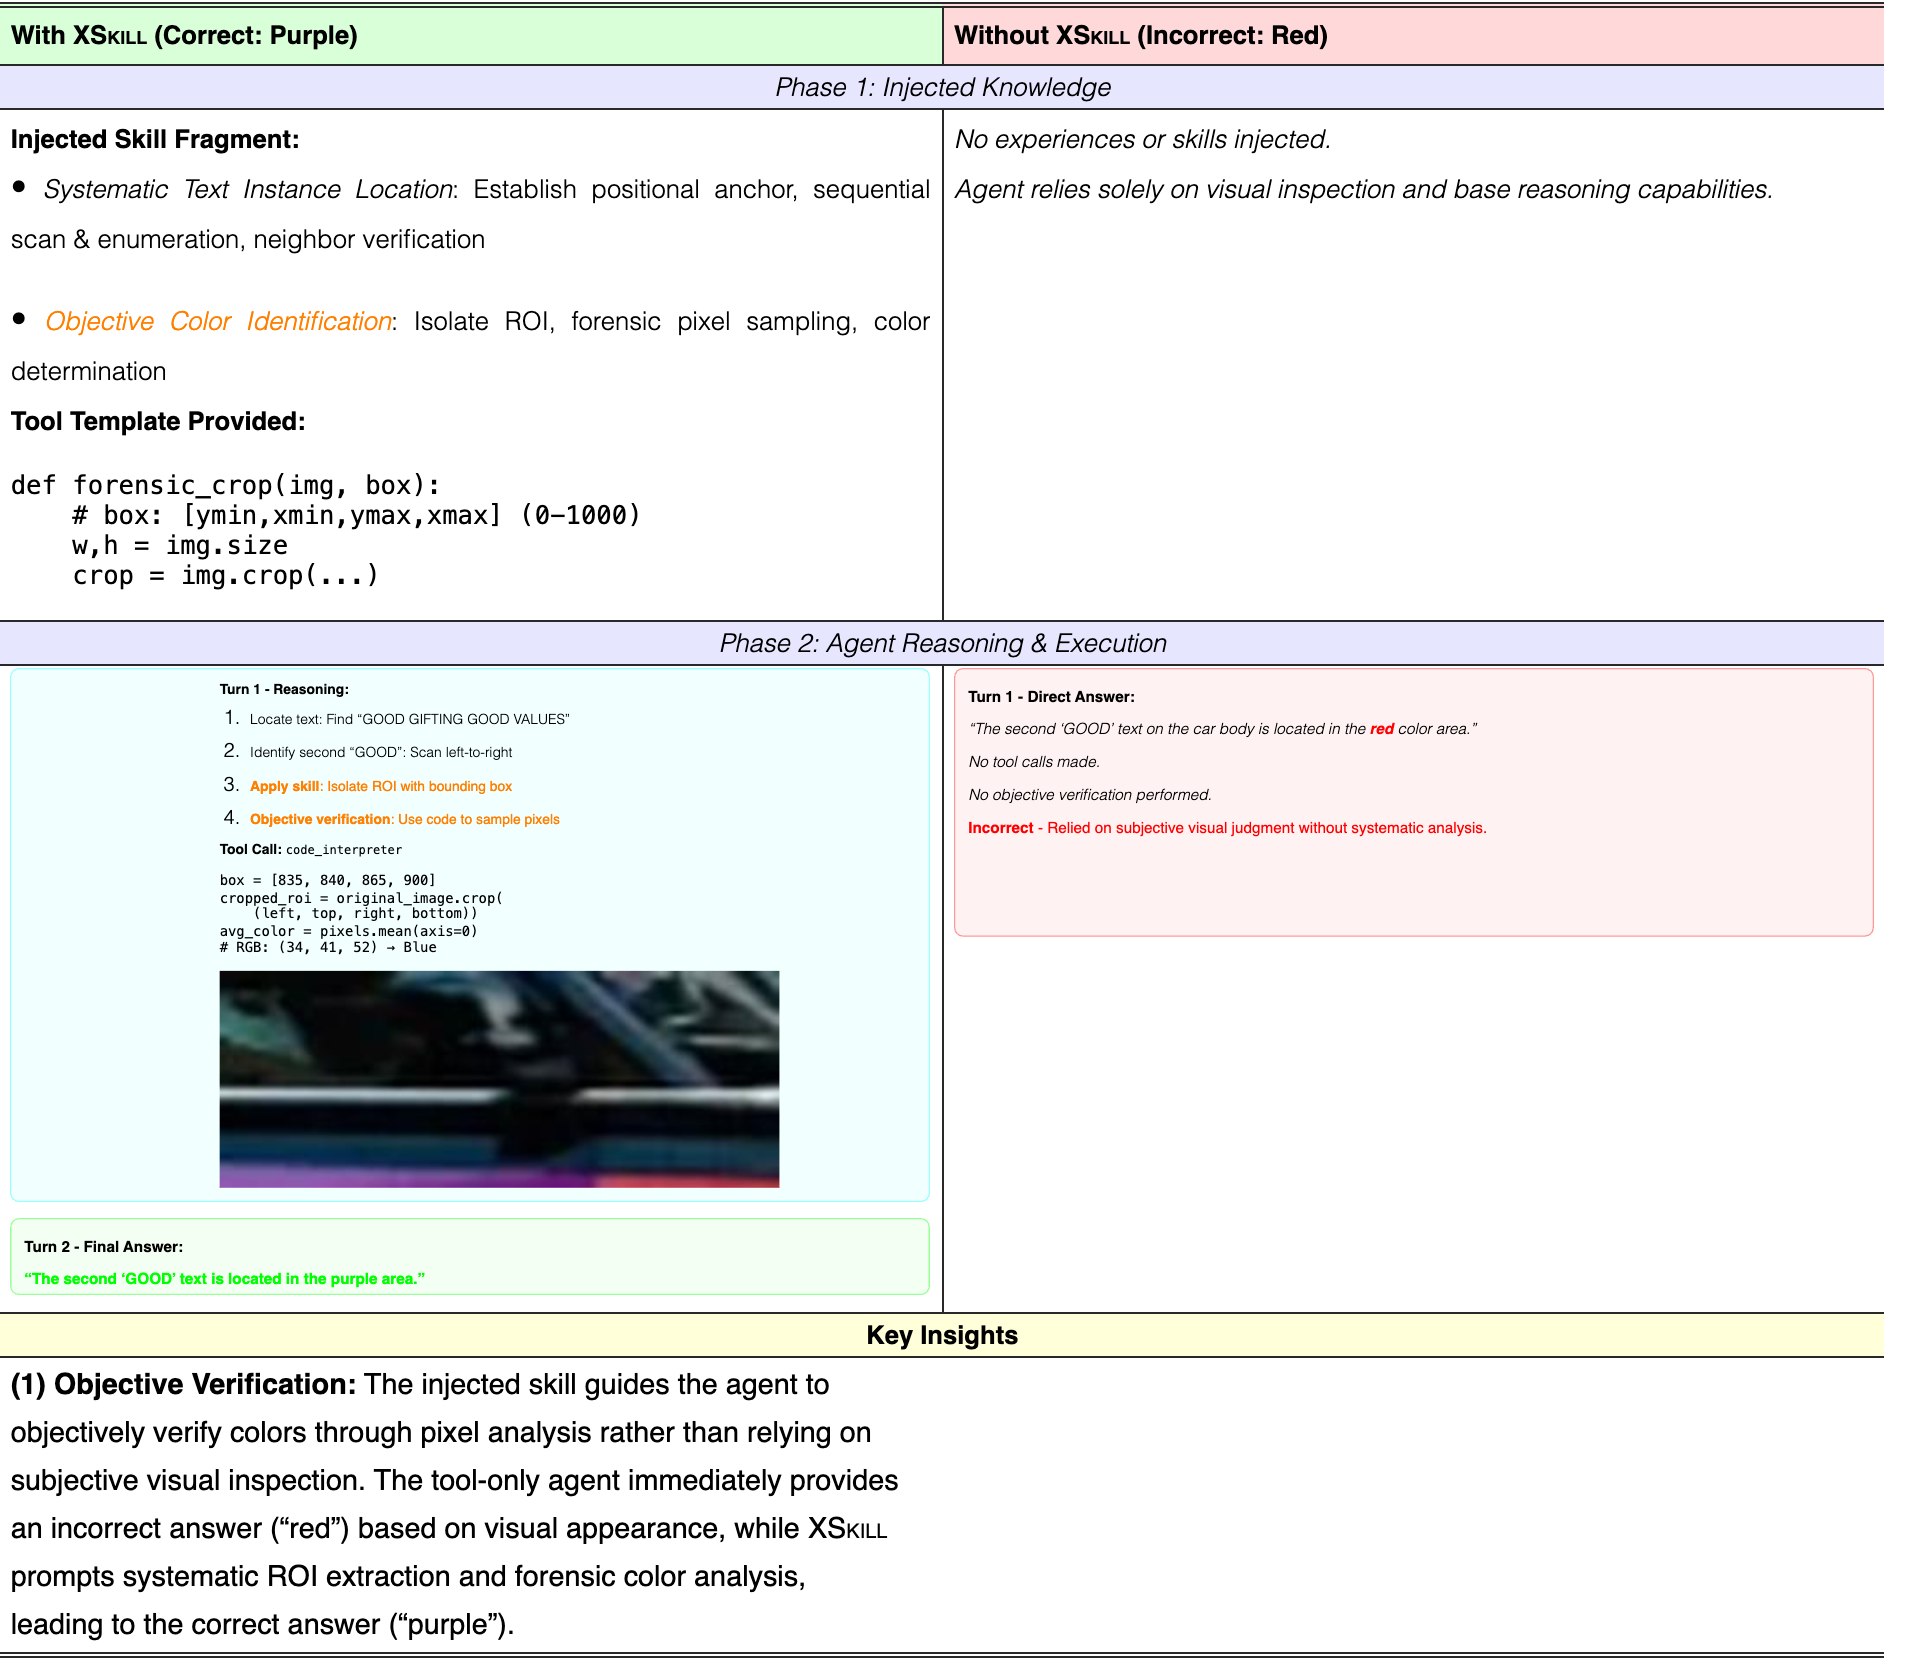Click the "Turn 2 - Final Answer:" label
This screenshot has width=1920, height=1660.
104,1247
